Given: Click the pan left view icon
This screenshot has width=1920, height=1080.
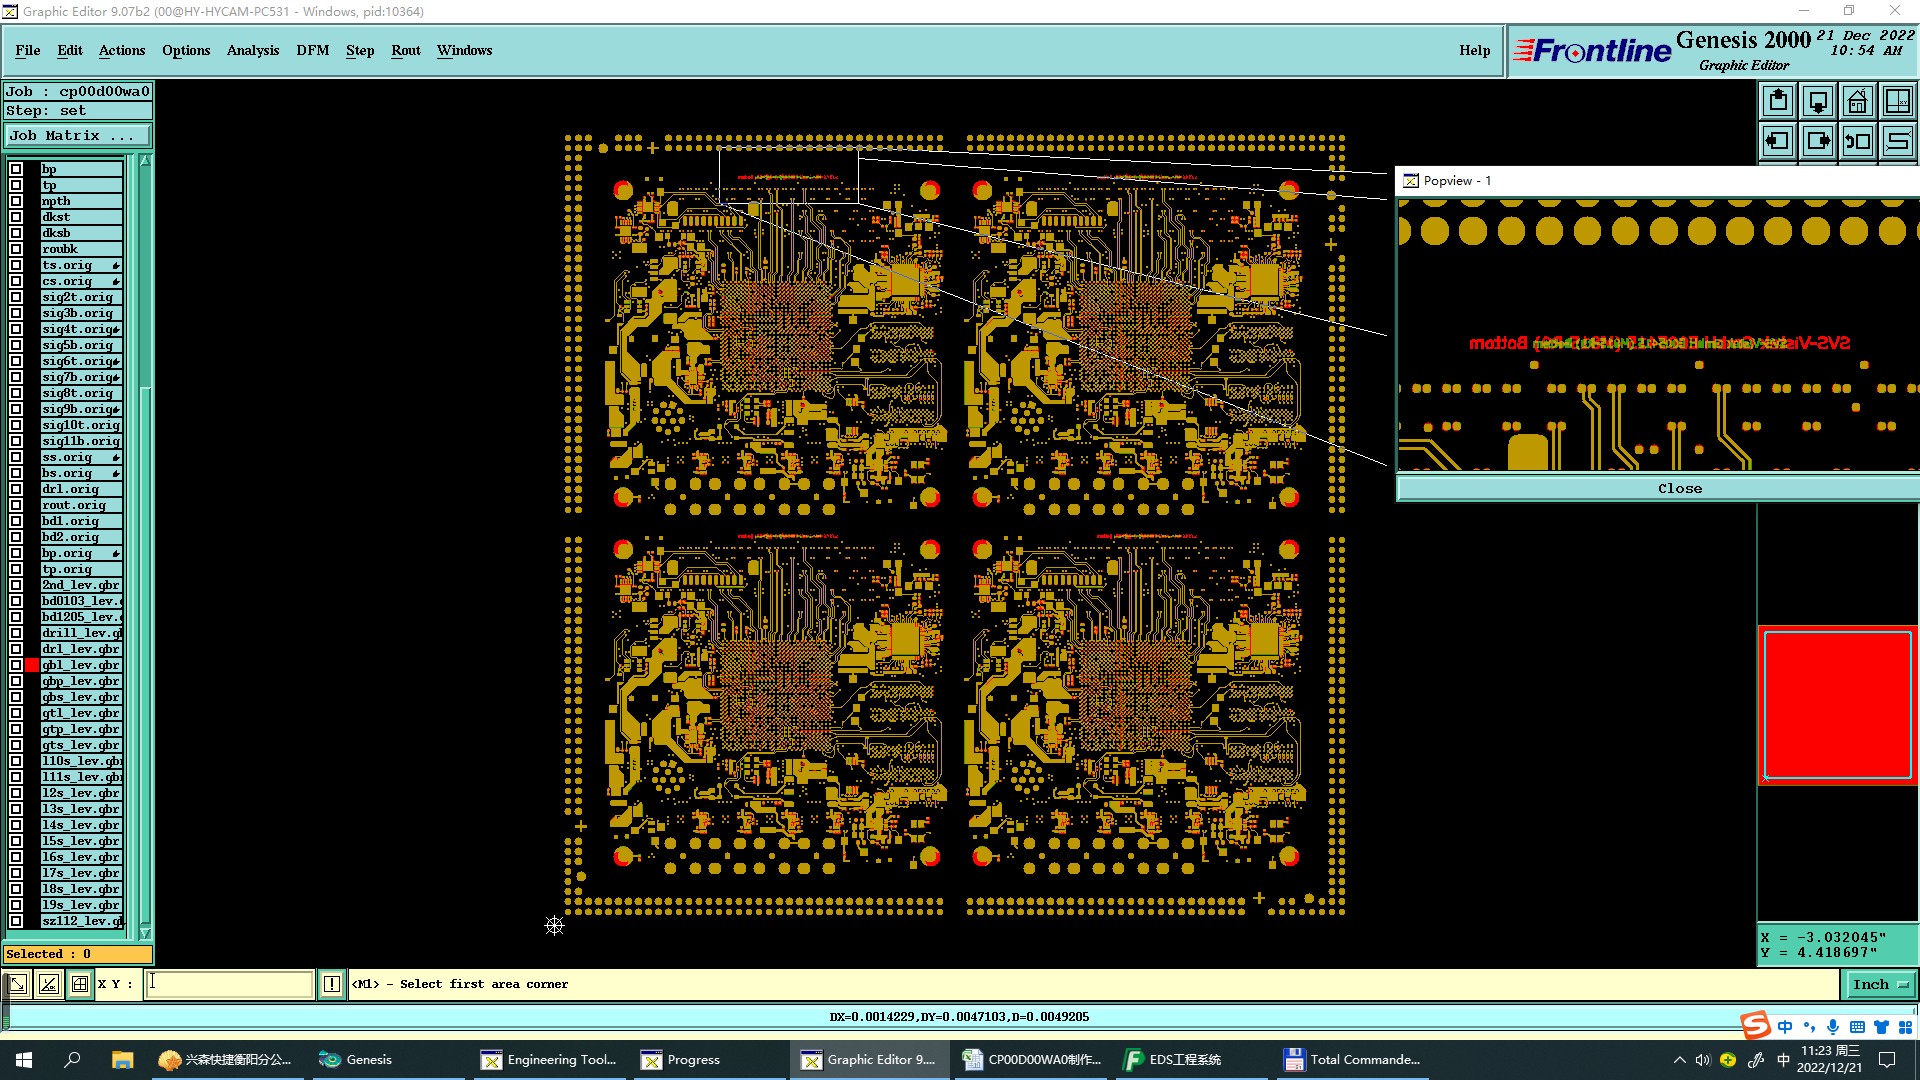Looking at the screenshot, I should pyautogui.click(x=1778, y=141).
